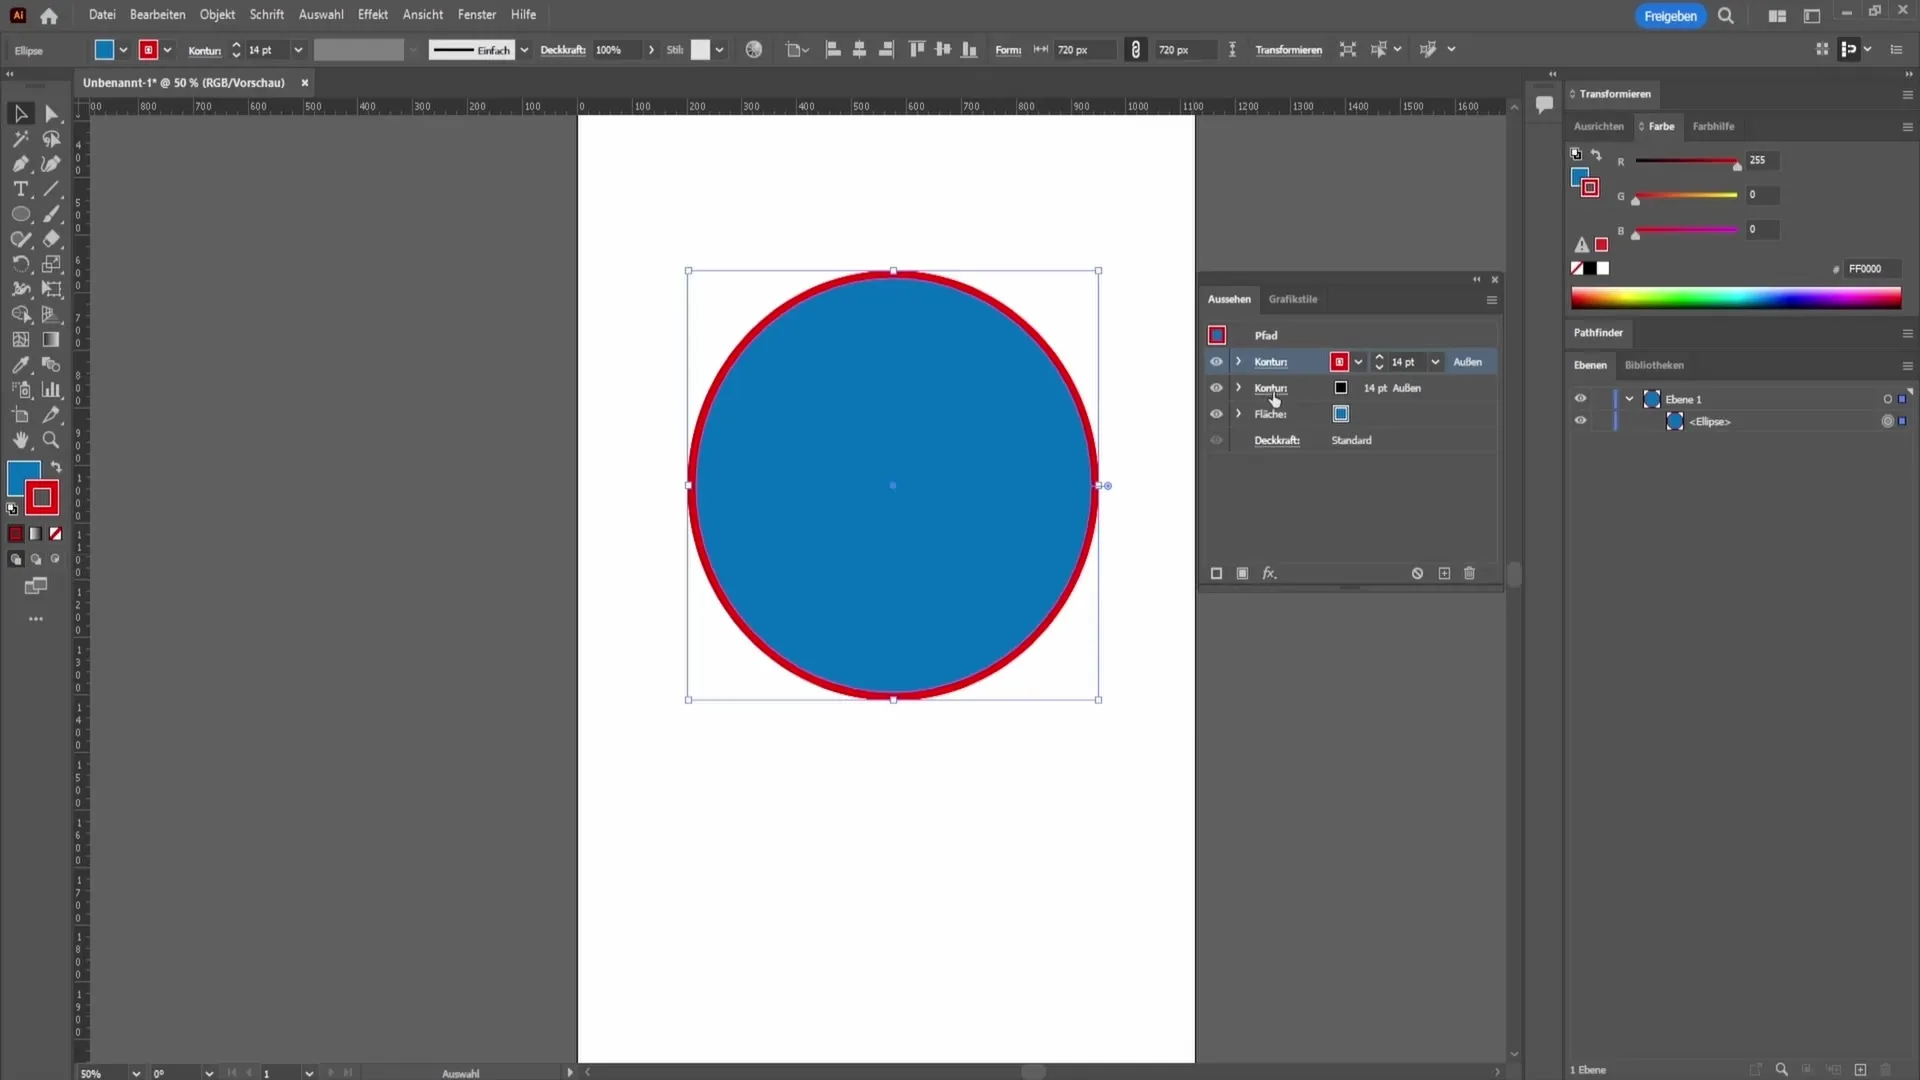Collapse the Ebene 1 layer

[x=1629, y=399]
